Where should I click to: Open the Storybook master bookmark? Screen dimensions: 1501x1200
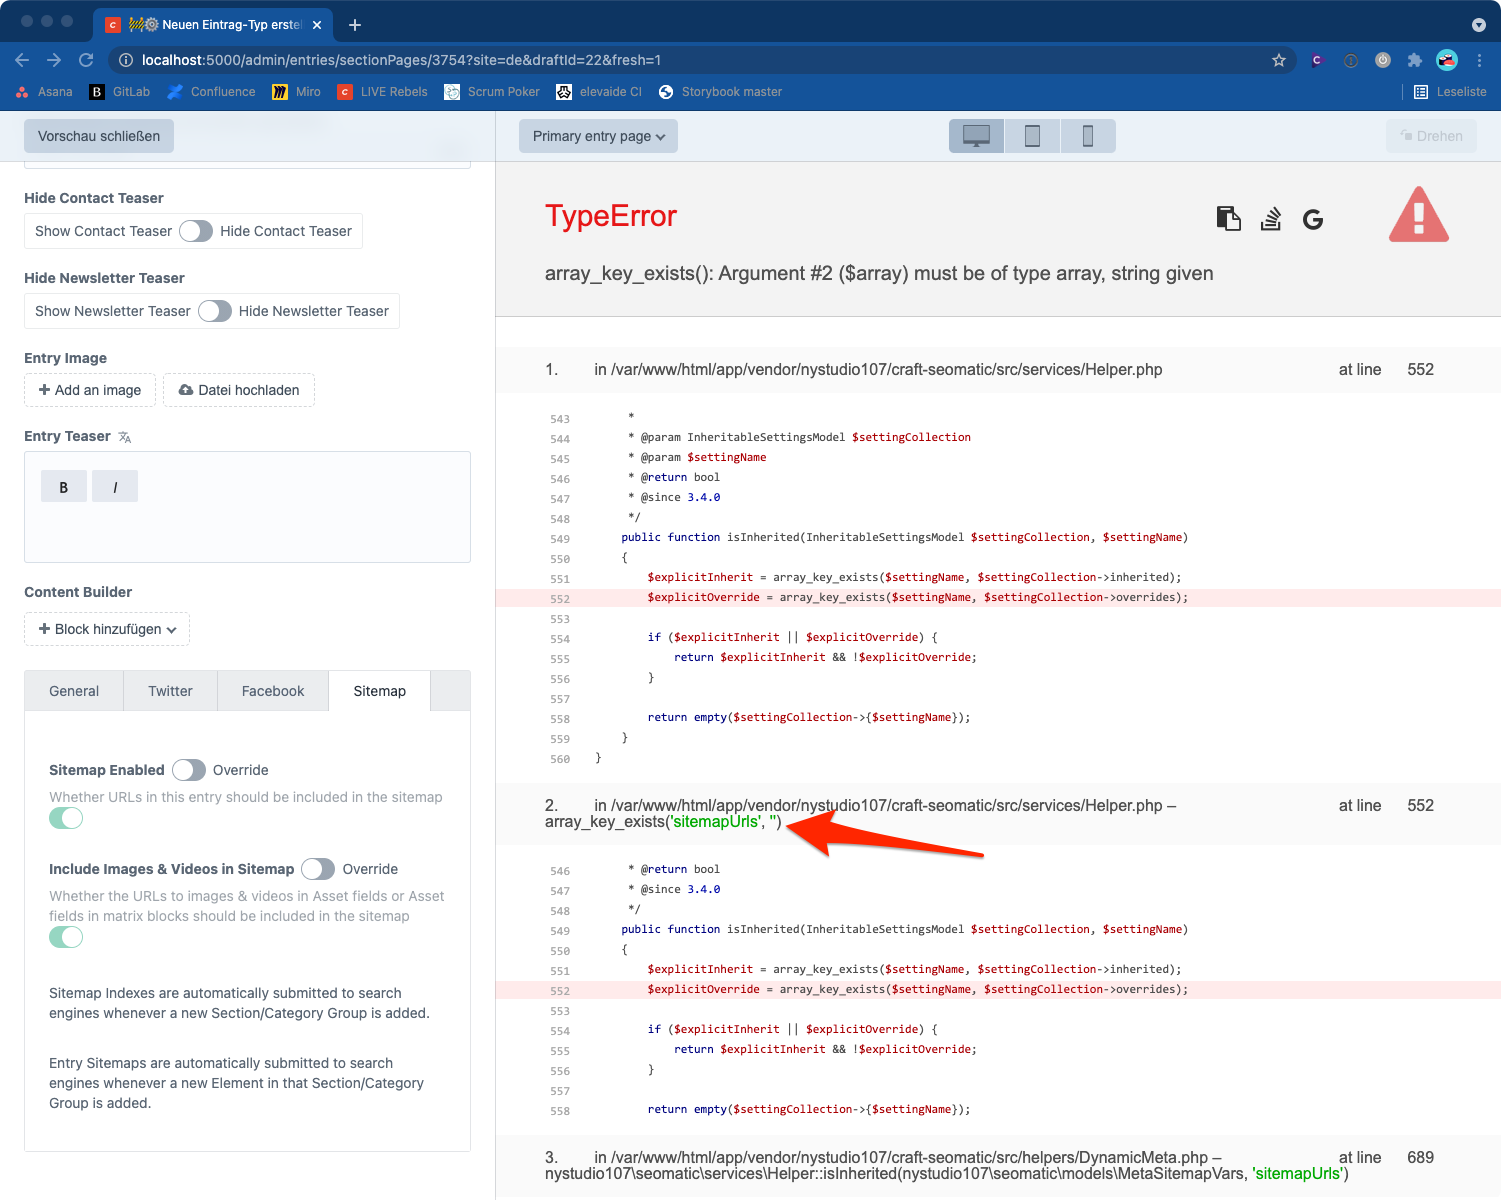(720, 91)
